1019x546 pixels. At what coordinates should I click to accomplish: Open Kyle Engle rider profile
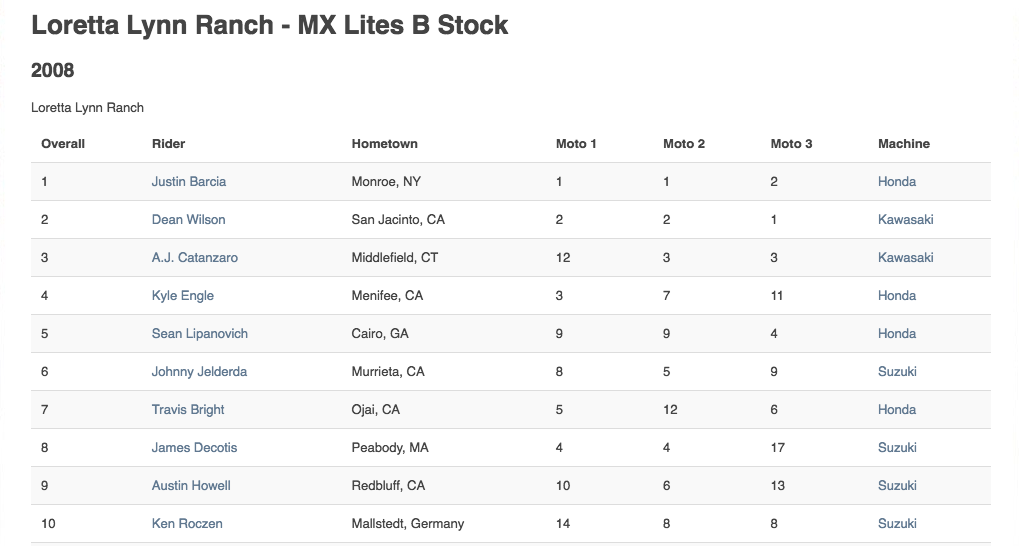(x=183, y=296)
